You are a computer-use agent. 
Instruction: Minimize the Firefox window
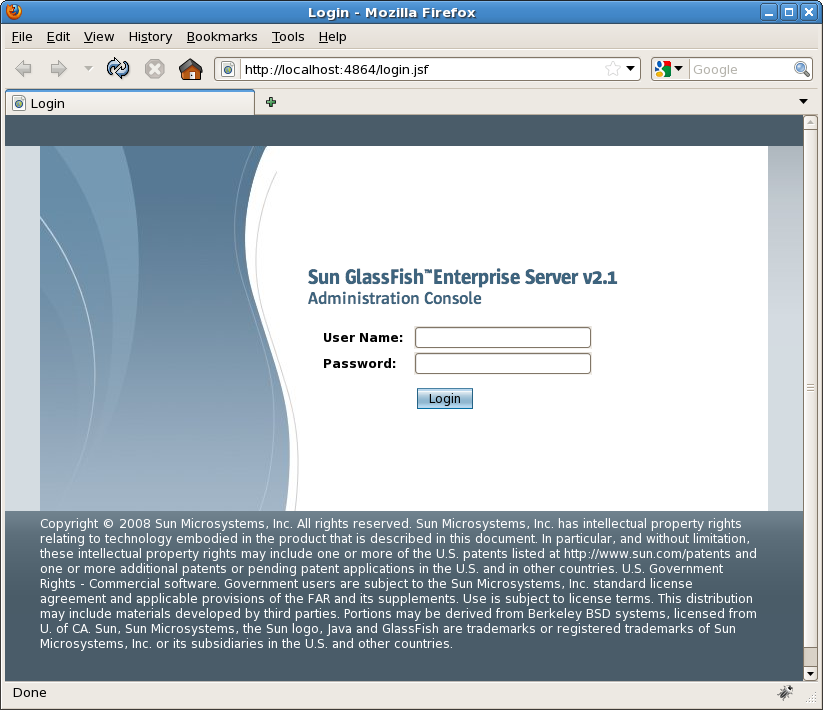(769, 12)
